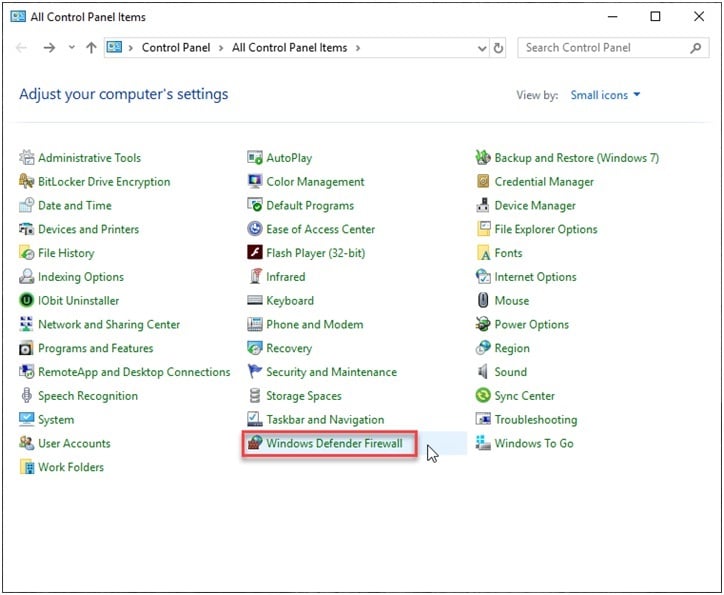The image size is (724, 595).
Task: Click the Administrative Tools icon
Action: click(x=26, y=158)
